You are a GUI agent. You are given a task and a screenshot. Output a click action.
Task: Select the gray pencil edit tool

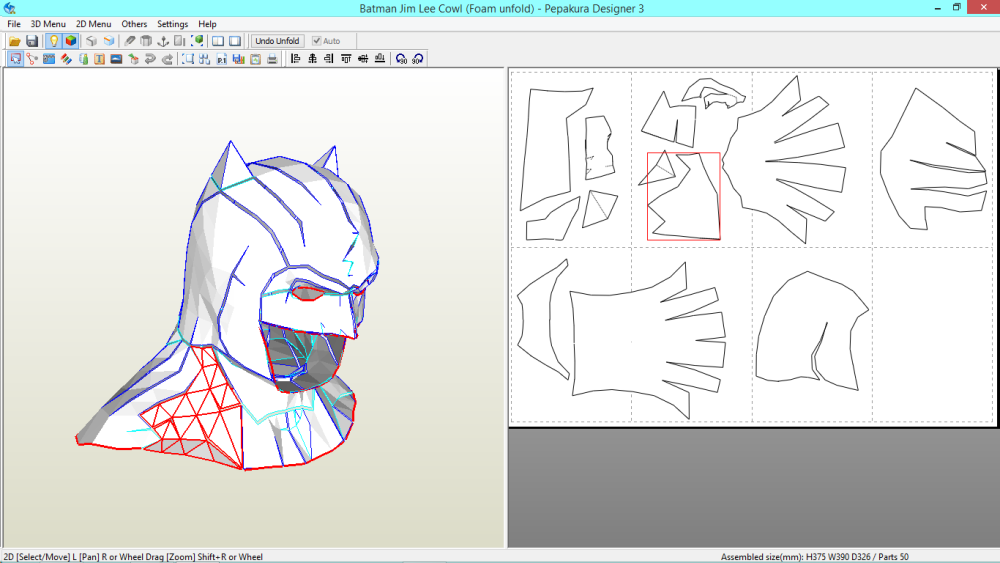tap(129, 41)
